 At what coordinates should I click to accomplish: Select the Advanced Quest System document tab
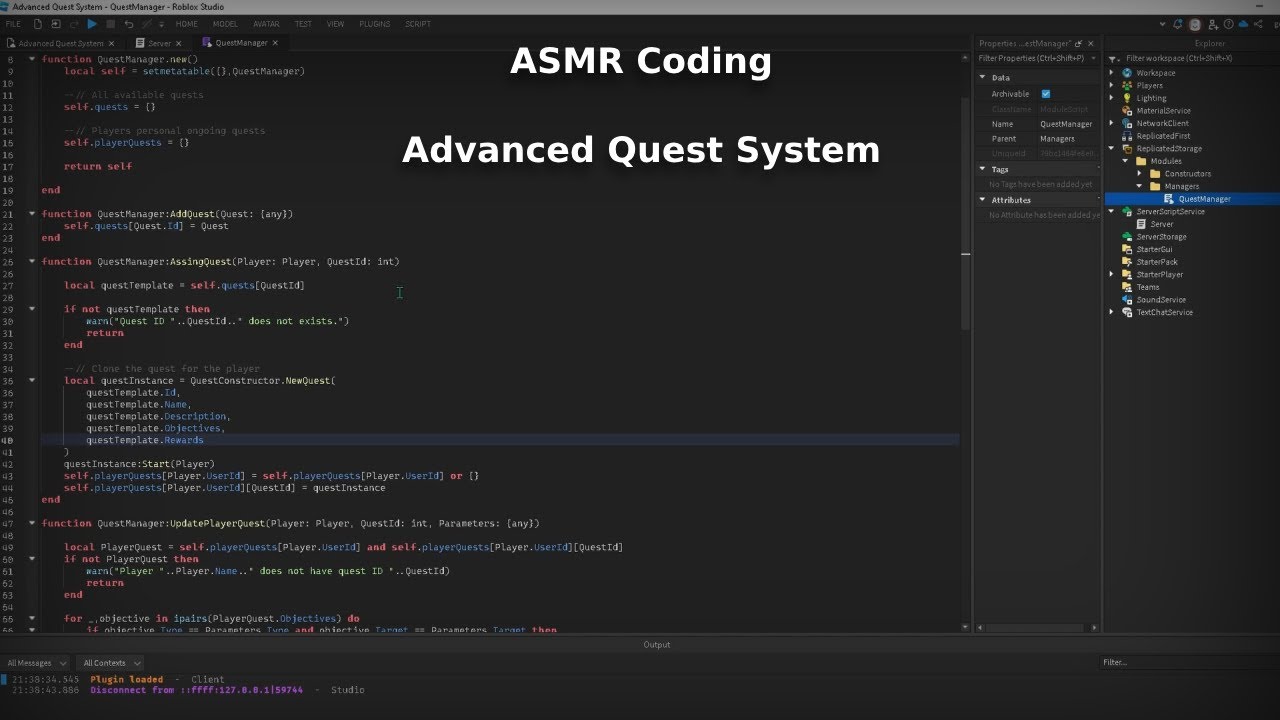[60, 43]
